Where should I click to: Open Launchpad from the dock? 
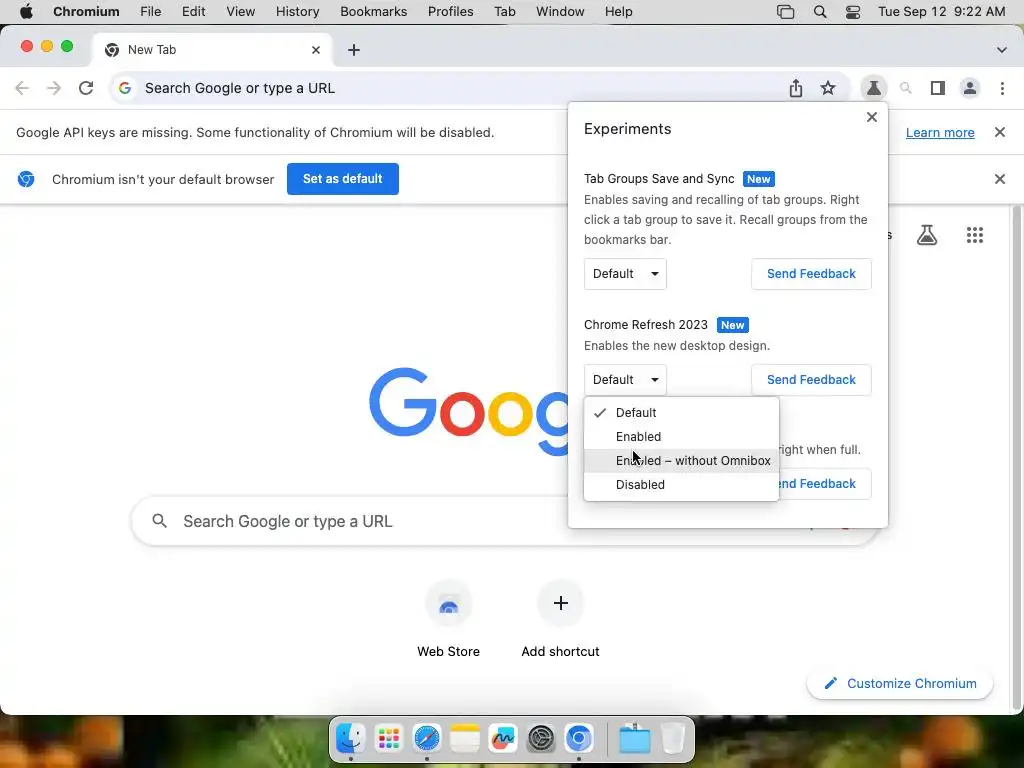click(389, 739)
